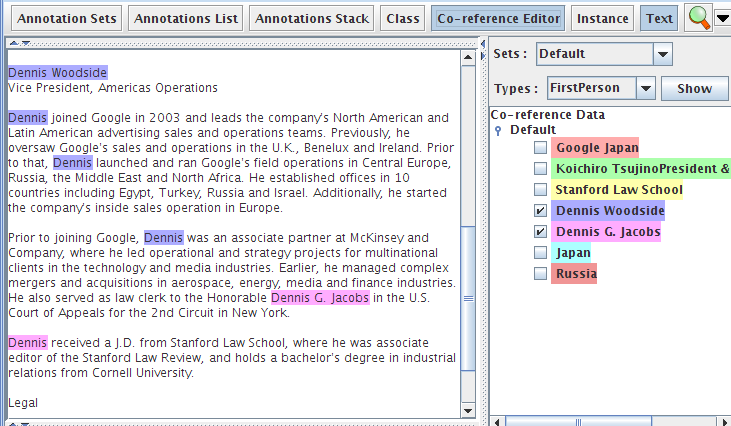731x426 pixels.
Task: Click pink highlighted 'Dennis G. Jacobs' in the text
Action: tap(320, 297)
